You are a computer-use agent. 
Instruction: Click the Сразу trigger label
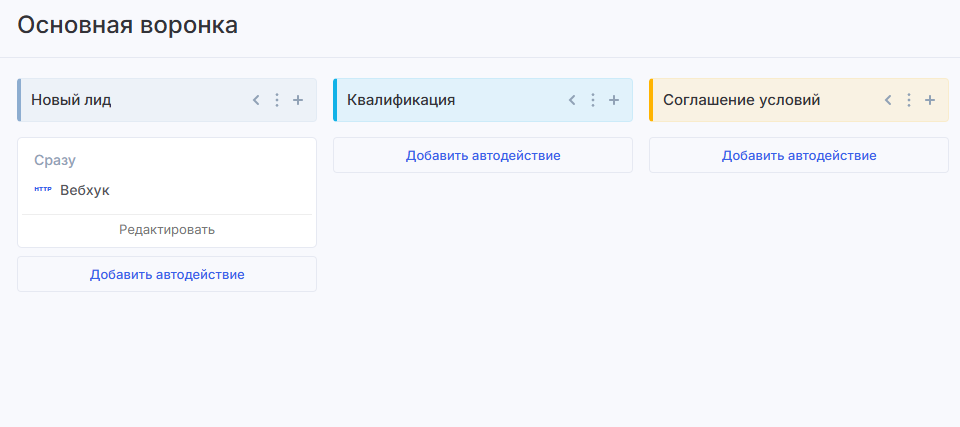pyautogui.click(x=55, y=160)
